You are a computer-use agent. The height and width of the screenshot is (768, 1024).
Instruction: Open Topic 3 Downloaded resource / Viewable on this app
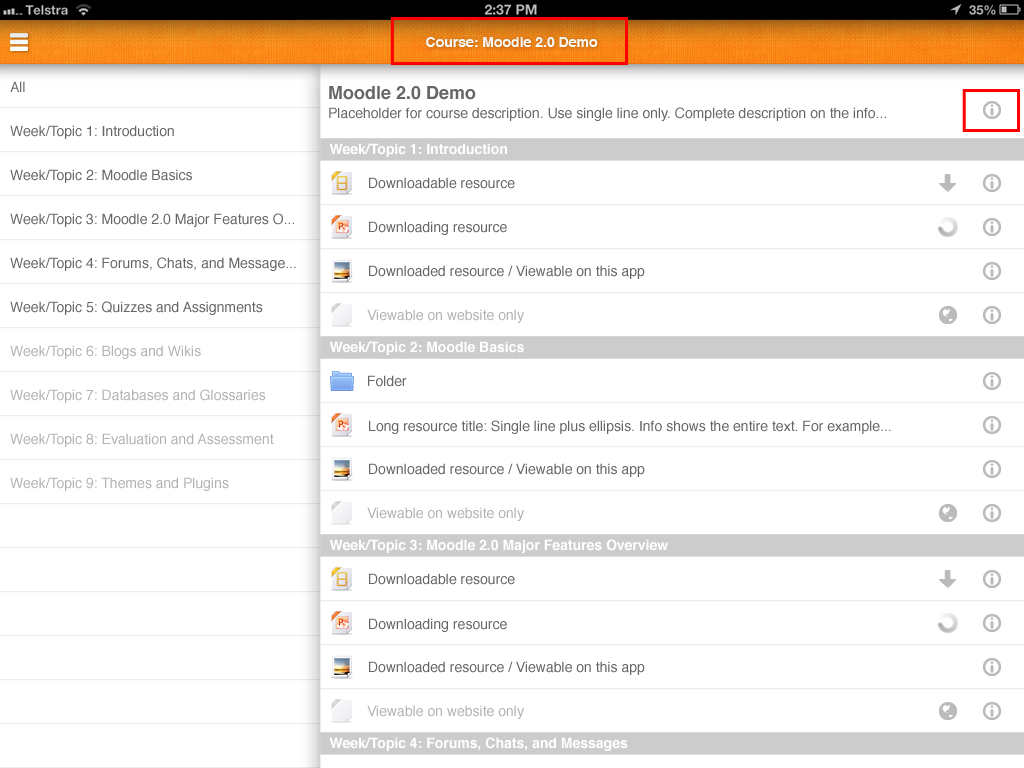(505, 667)
